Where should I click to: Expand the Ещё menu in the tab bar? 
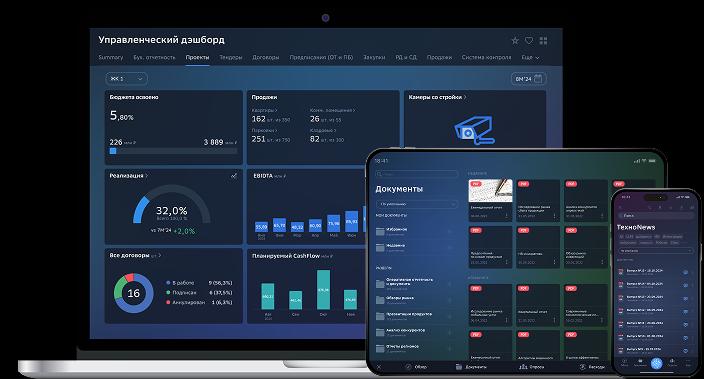[x=530, y=57]
